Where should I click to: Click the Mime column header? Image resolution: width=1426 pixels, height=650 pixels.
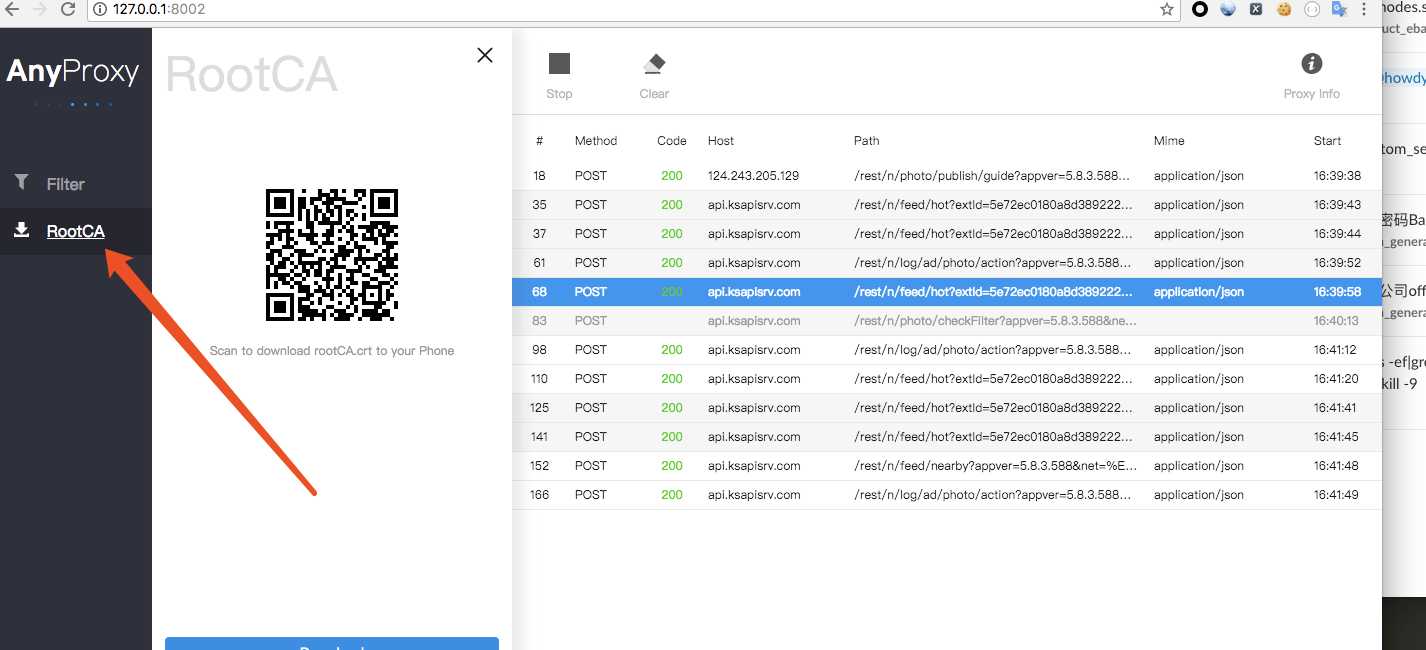tap(1169, 141)
